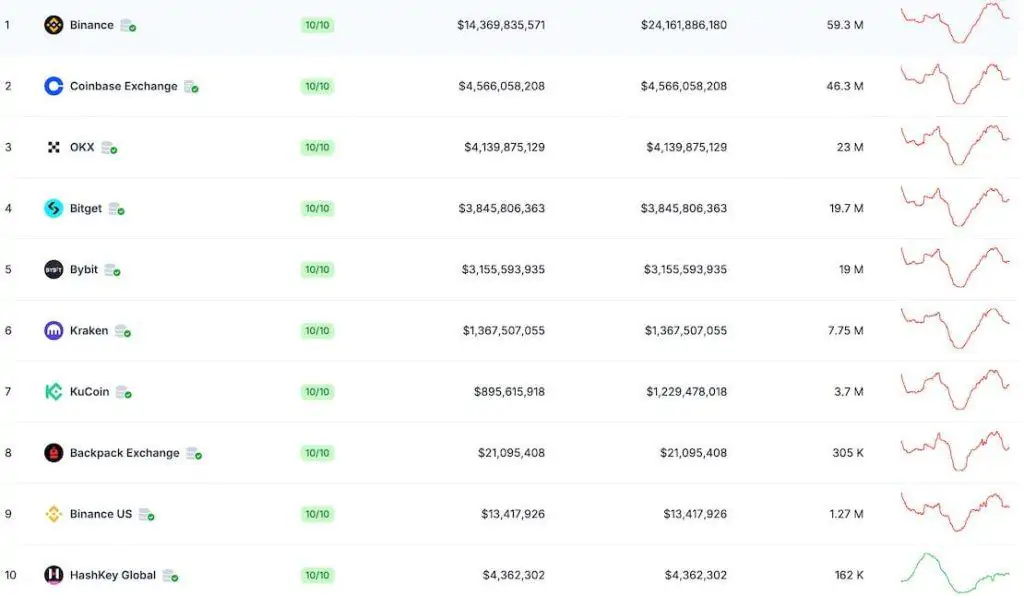The height and width of the screenshot is (596, 1024).
Task: Click proof-of-reserves badge beside Kraken
Action: pos(123,331)
